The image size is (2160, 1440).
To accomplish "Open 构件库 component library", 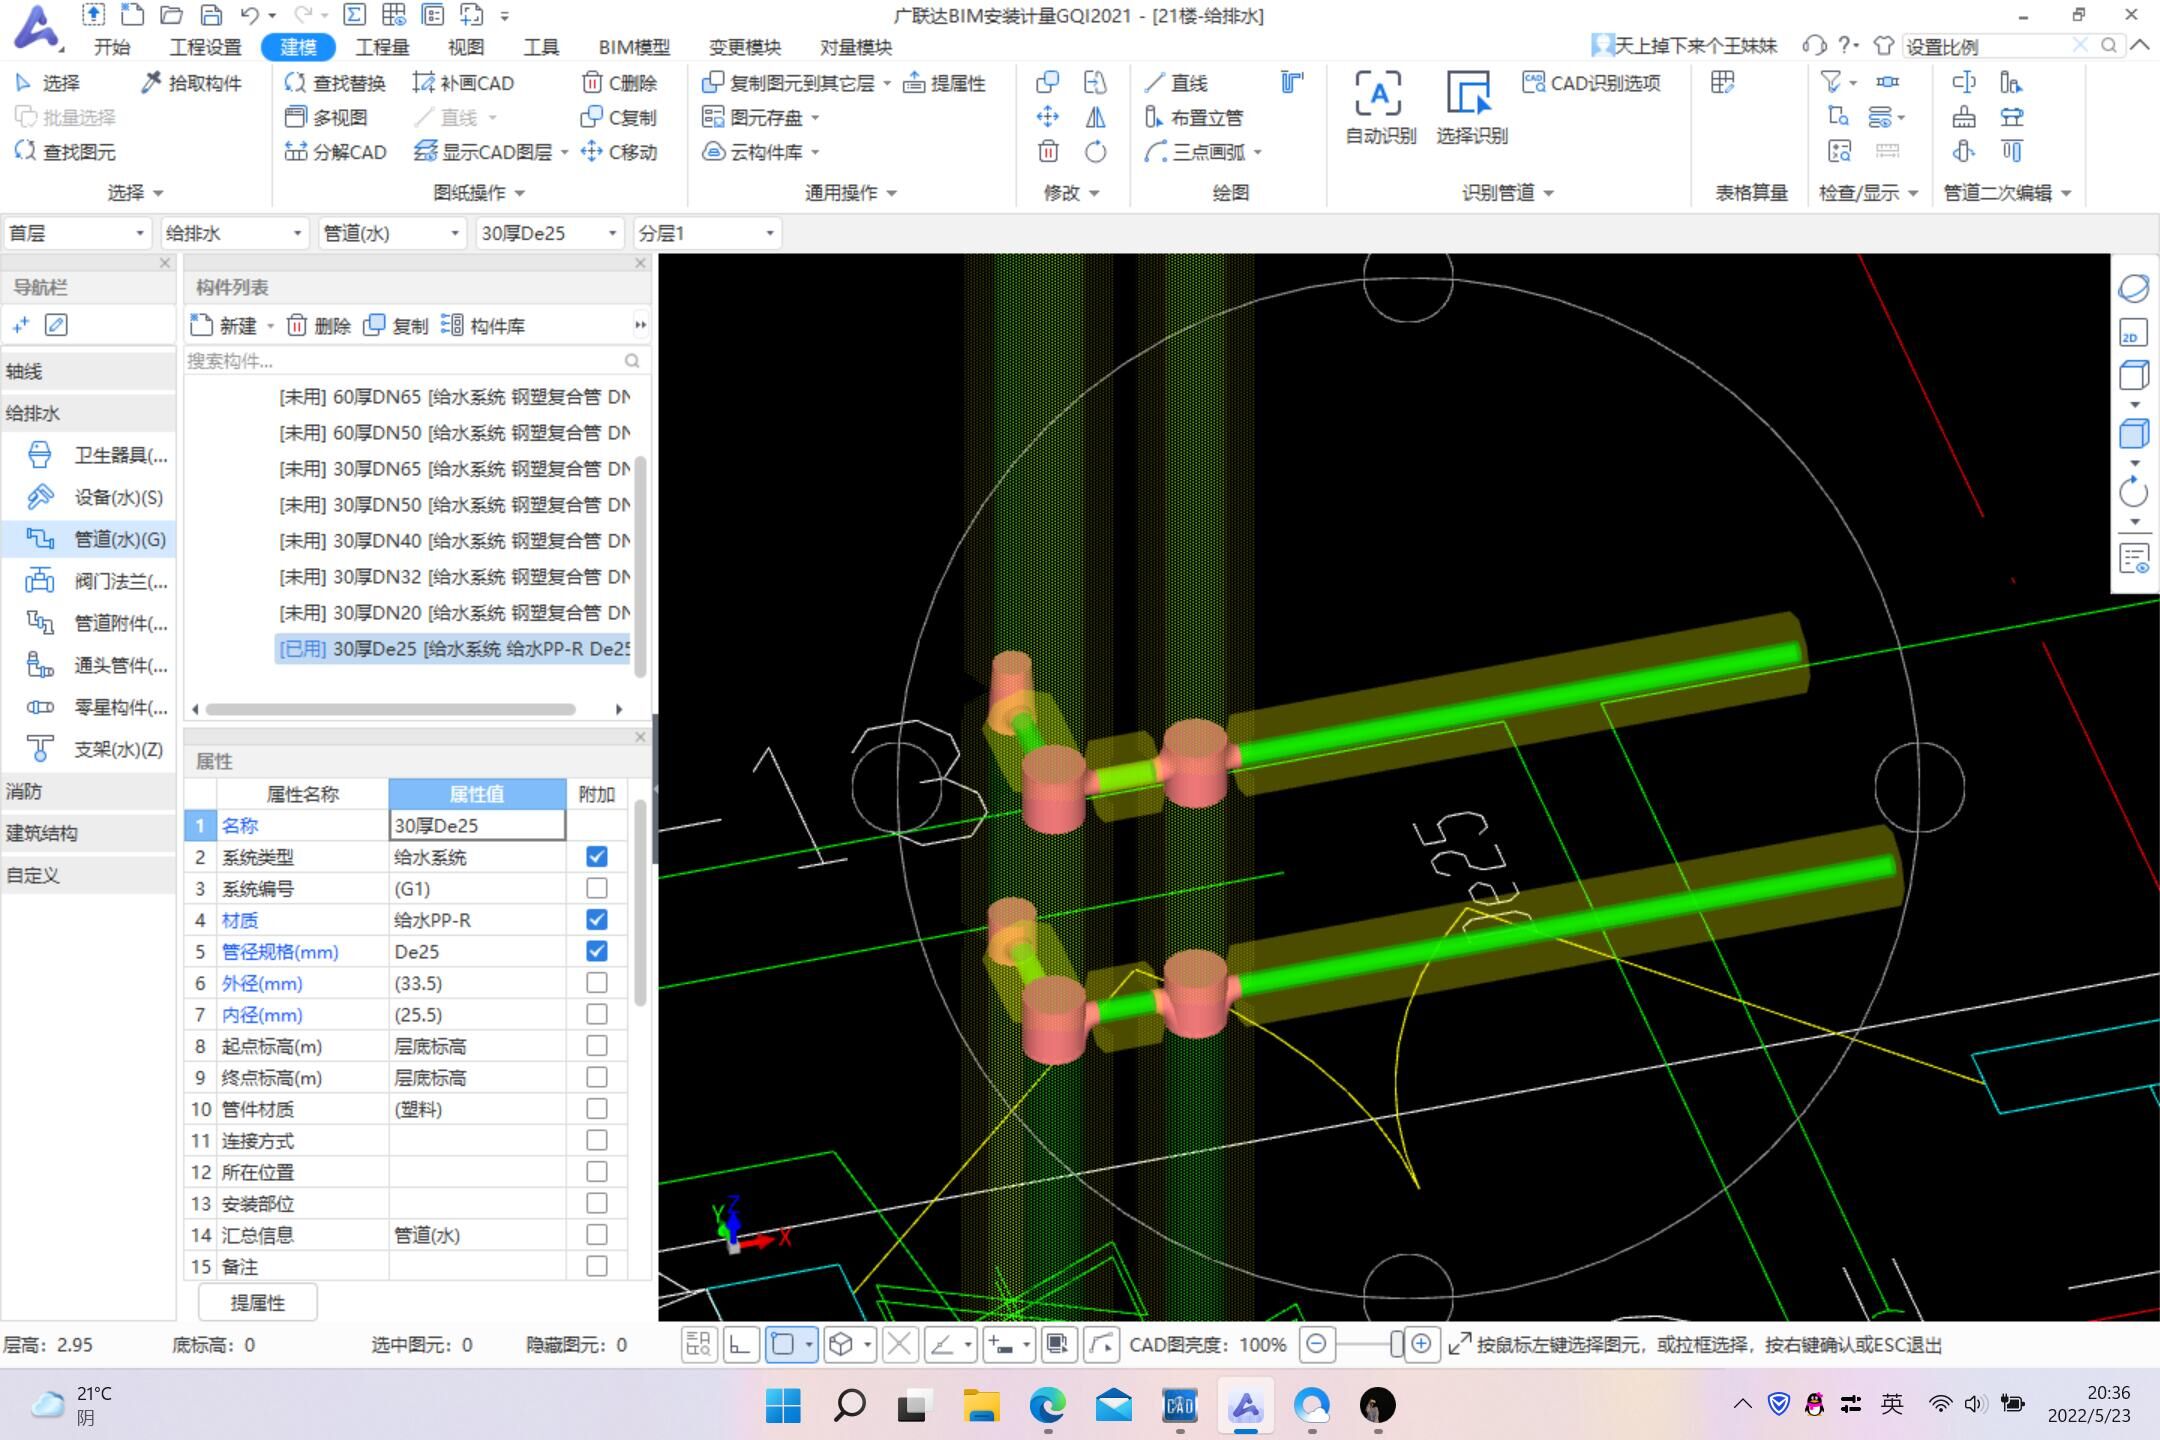I will pyautogui.click(x=483, y=326).
